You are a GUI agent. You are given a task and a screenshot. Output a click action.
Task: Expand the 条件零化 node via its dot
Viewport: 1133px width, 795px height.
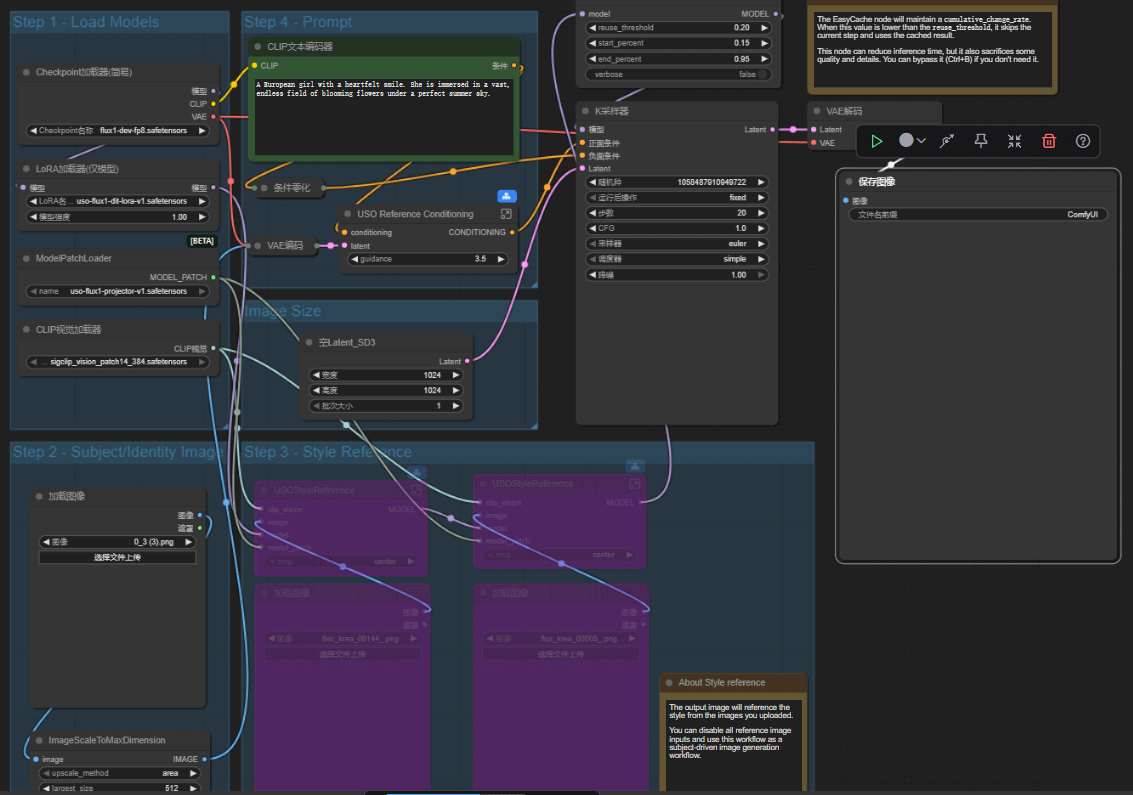click(x=264, y=188)
